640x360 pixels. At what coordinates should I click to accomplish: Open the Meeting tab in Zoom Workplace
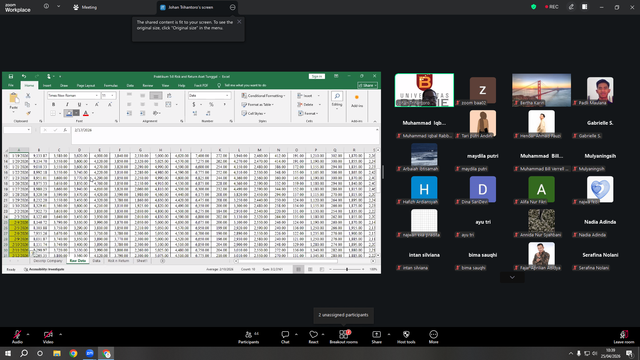(x=85, y=7)
